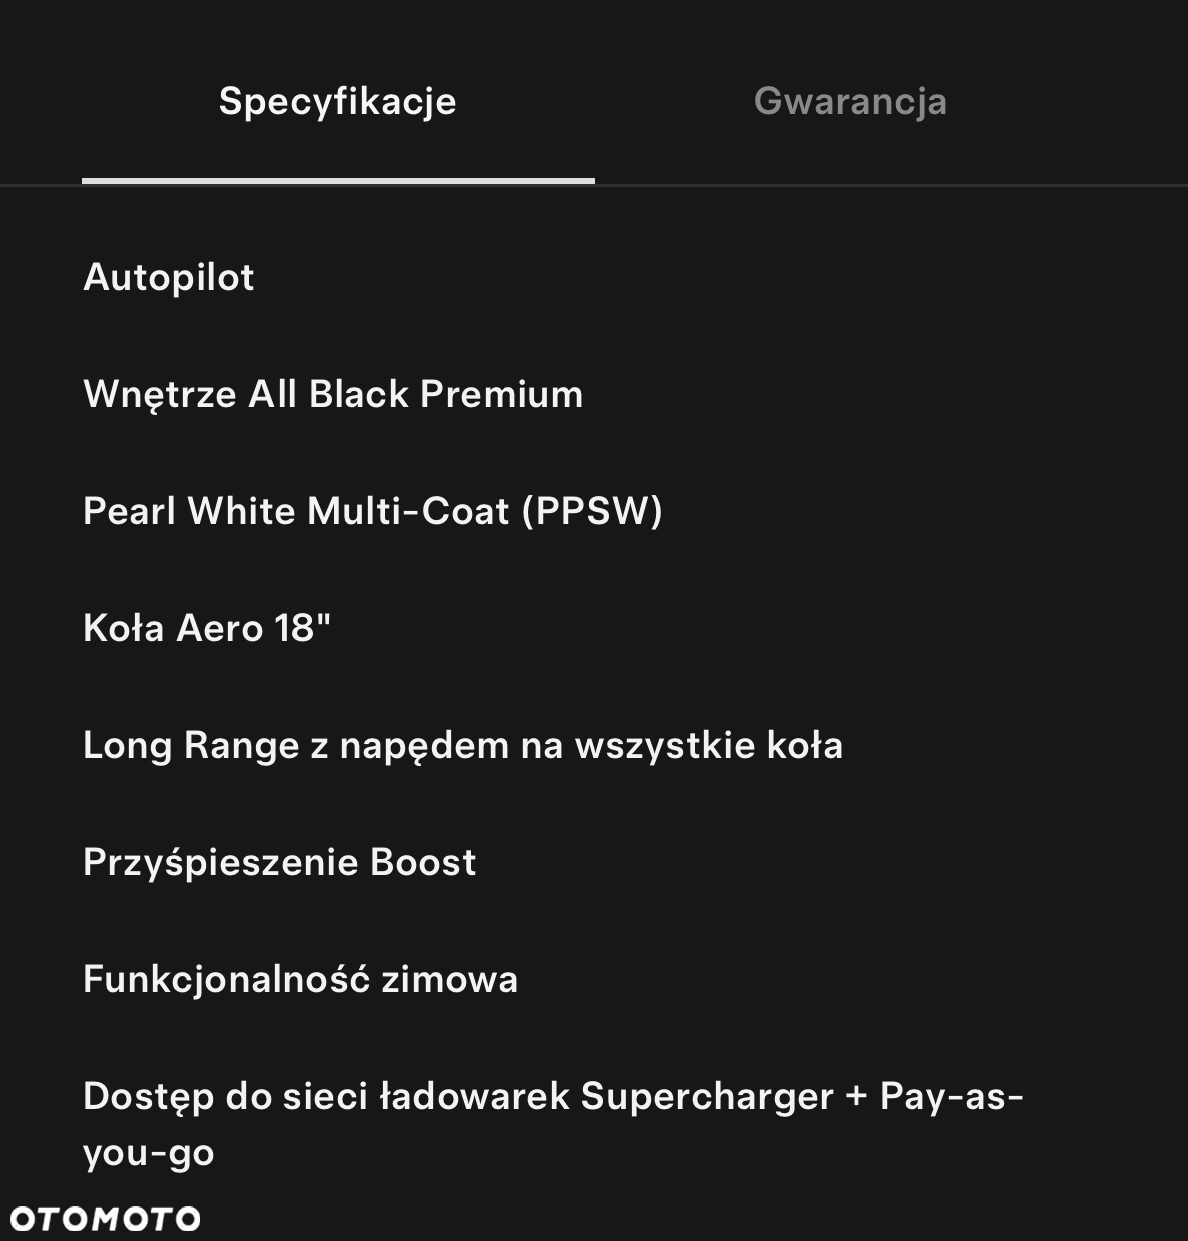Click the you-go text on last line

click(149, 1154)
